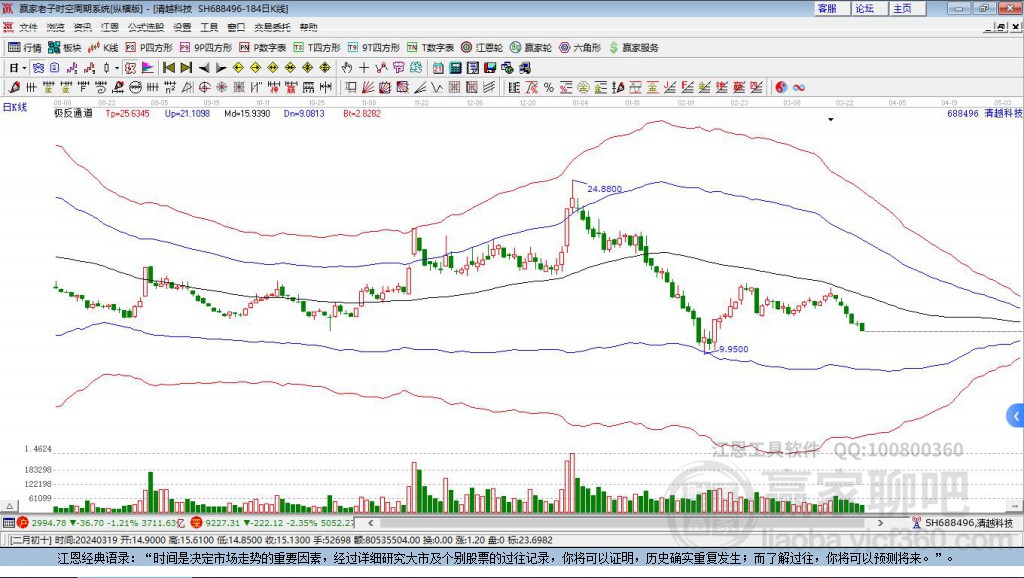Click the small black triangle above chart

coord(831,120)
